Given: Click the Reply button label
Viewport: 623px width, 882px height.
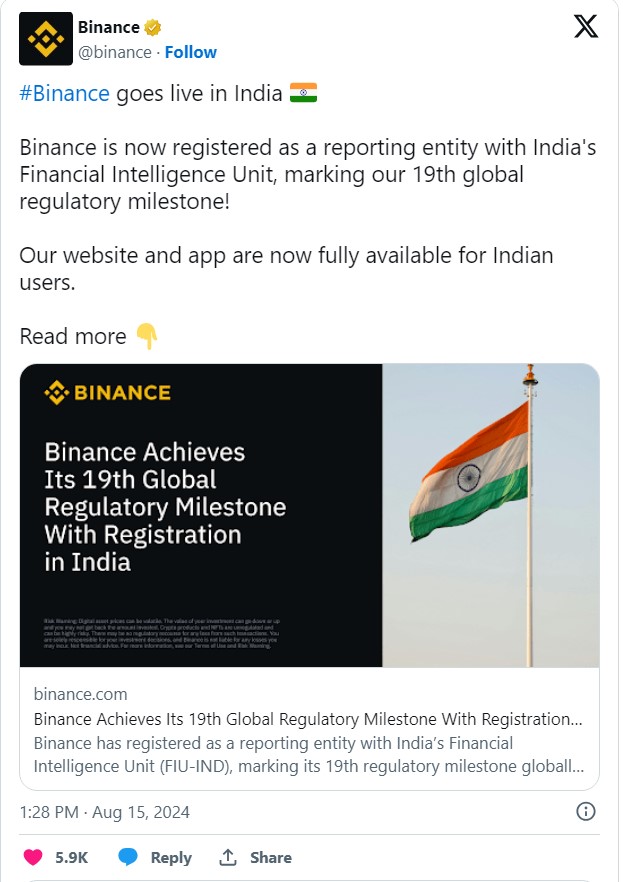Looking at the screenshot, I should point(171,857).
